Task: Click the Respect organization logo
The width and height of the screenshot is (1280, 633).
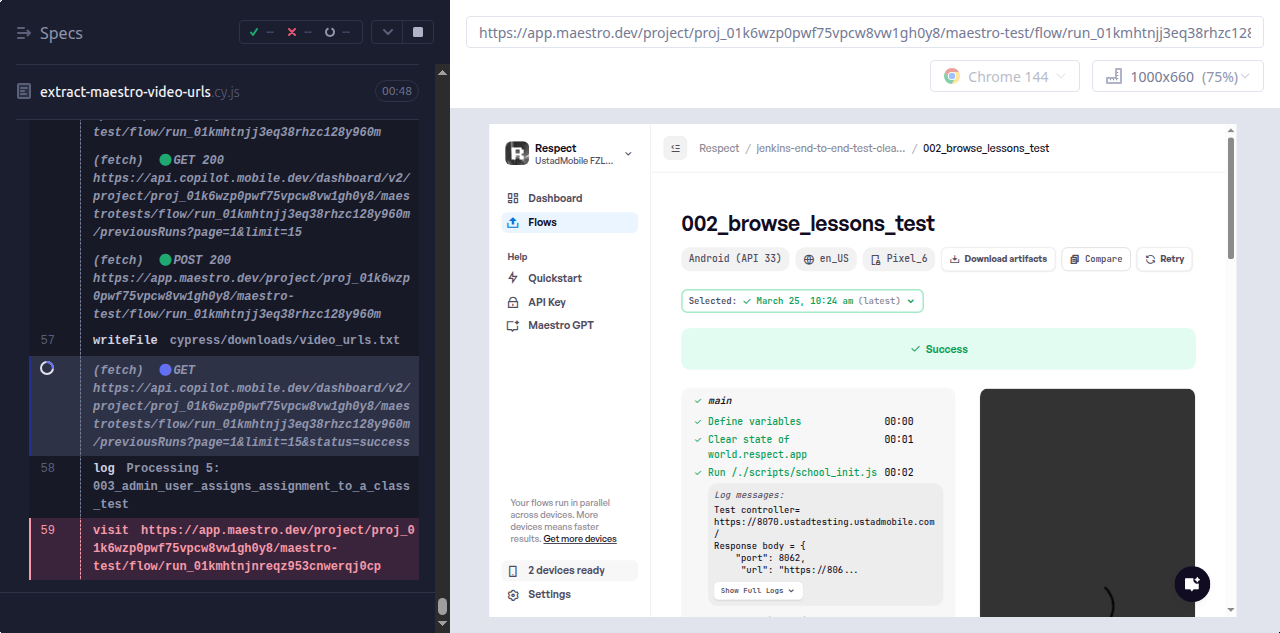Action: [516, 153]
